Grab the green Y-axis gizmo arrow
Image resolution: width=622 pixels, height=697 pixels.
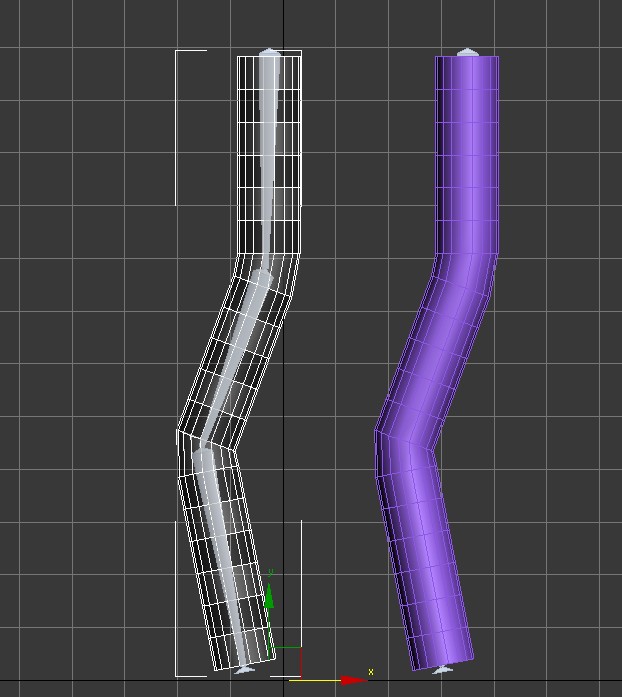point(269,596)
